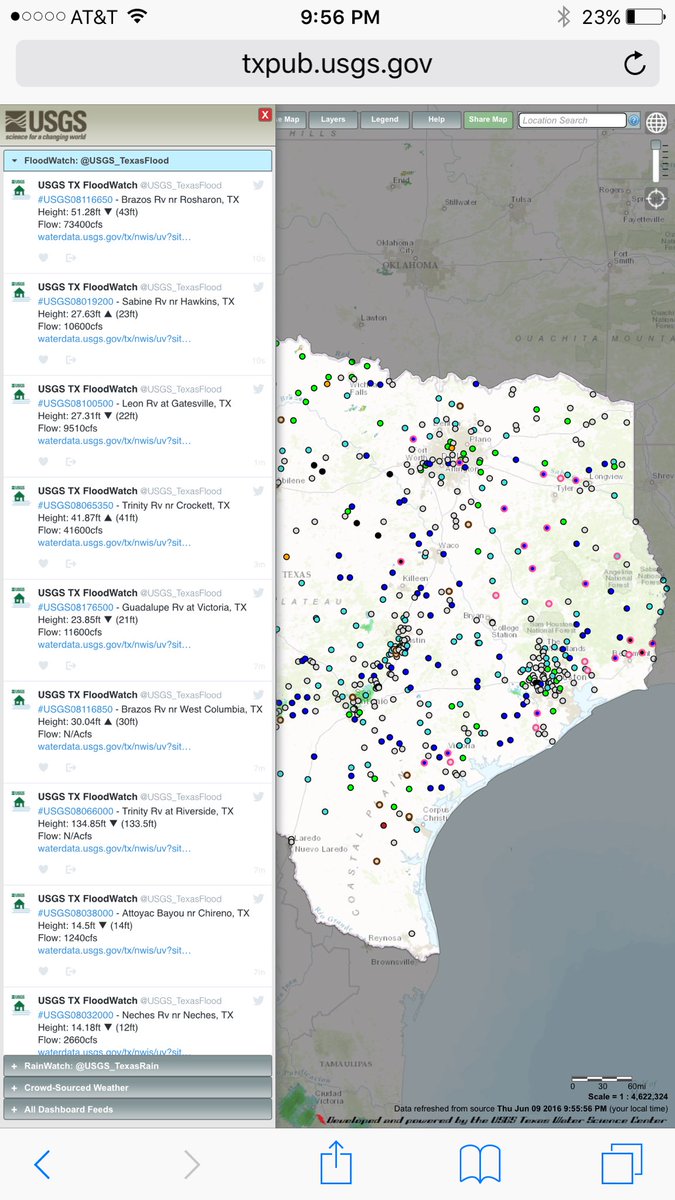Click the blue help icon beside Location Search
Image resolution: width=675 pixels, height=1200 pixels.
633,120
